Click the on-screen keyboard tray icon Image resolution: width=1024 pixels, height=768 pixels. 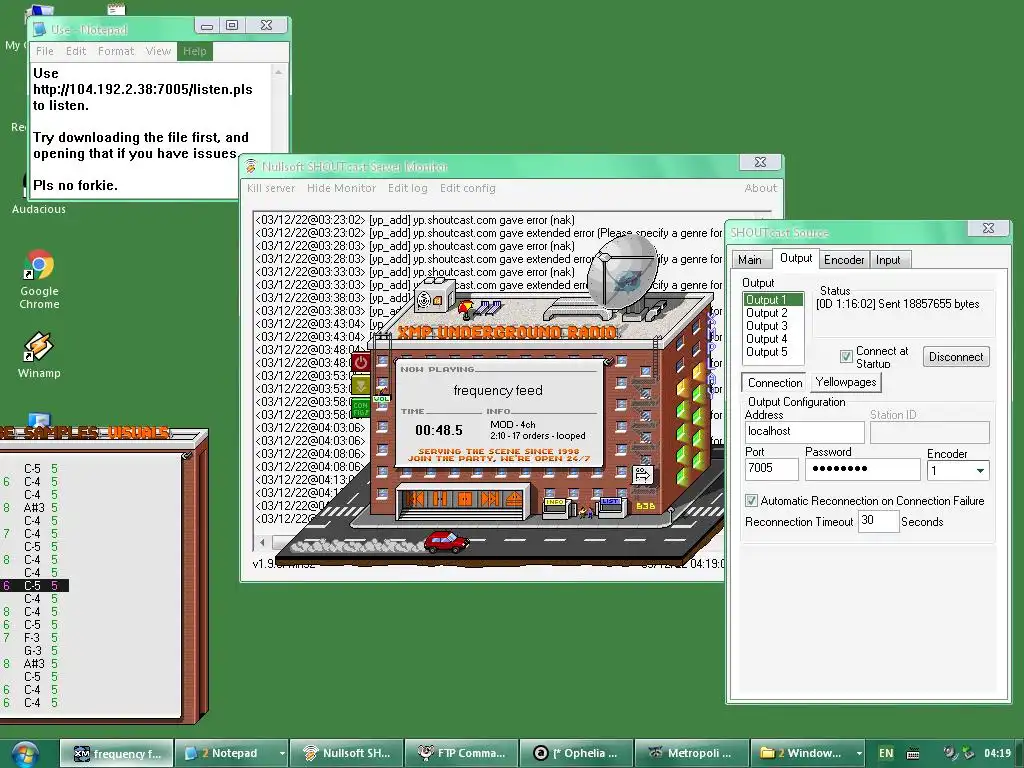913,754
